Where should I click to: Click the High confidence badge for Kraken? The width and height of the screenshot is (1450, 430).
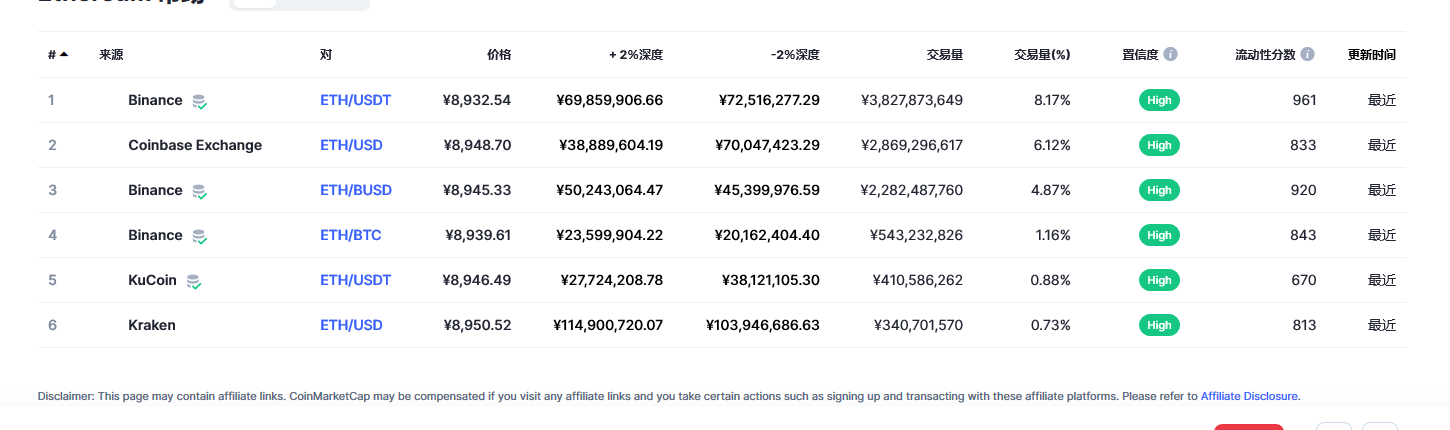[x=1159, y=325]
